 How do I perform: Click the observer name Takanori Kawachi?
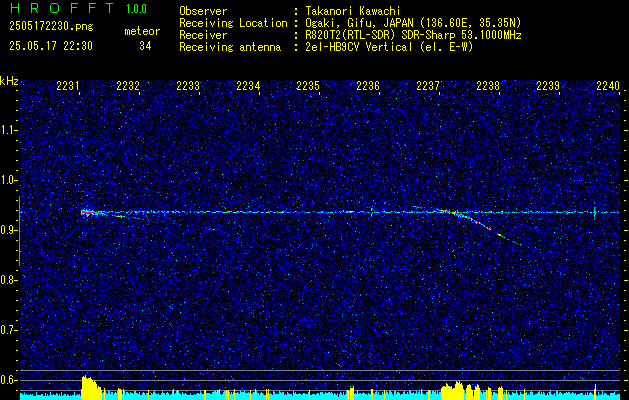353,11
